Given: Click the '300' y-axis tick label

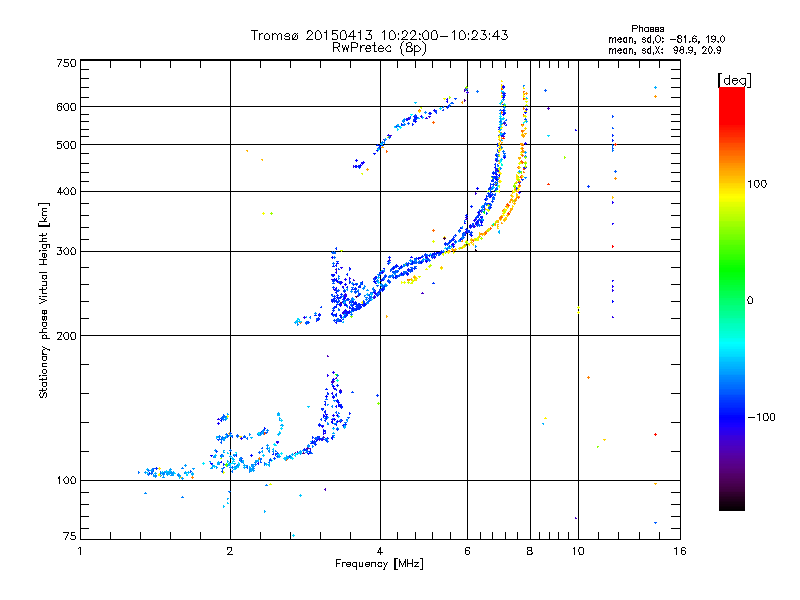Looking at the screenshot, I should [67, 252].
